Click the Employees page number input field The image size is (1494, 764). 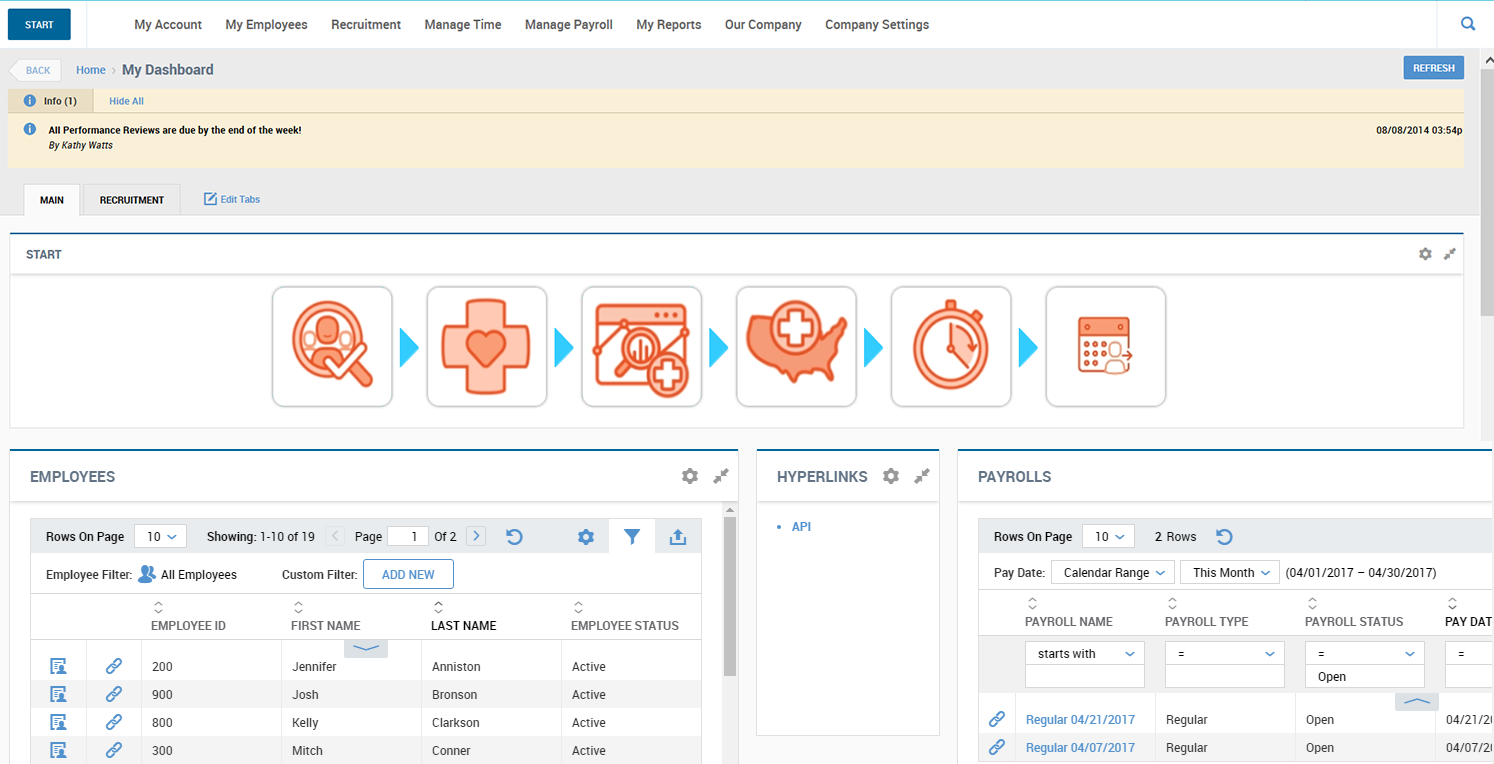(x=408, y=536)
